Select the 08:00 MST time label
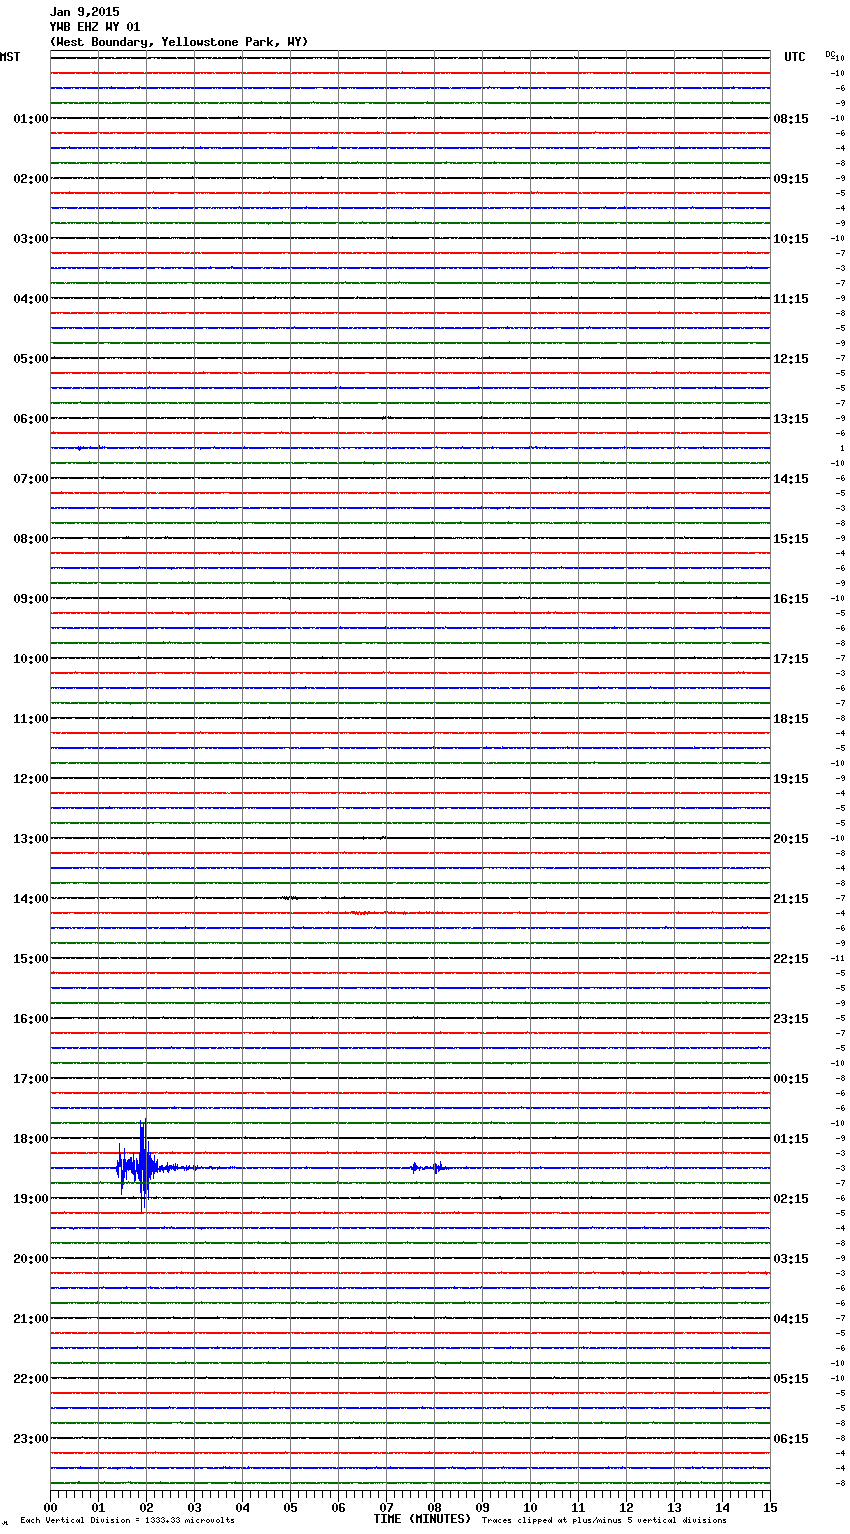The image size is (850, 1534). [31, 539]
